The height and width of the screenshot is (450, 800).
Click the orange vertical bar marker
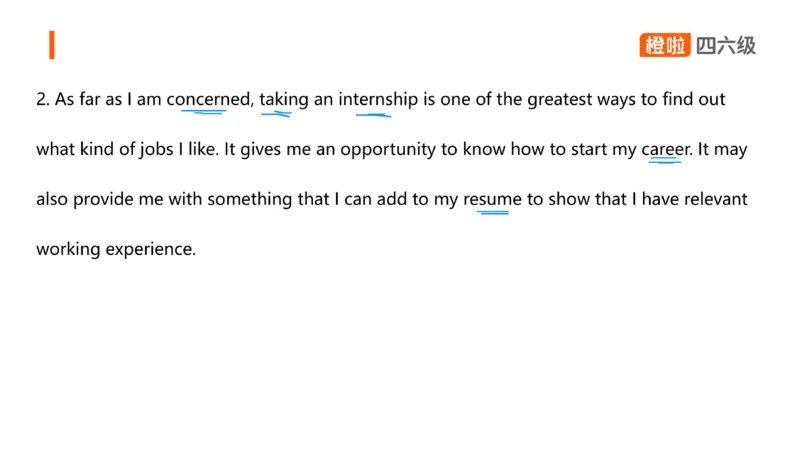[52, 45]
